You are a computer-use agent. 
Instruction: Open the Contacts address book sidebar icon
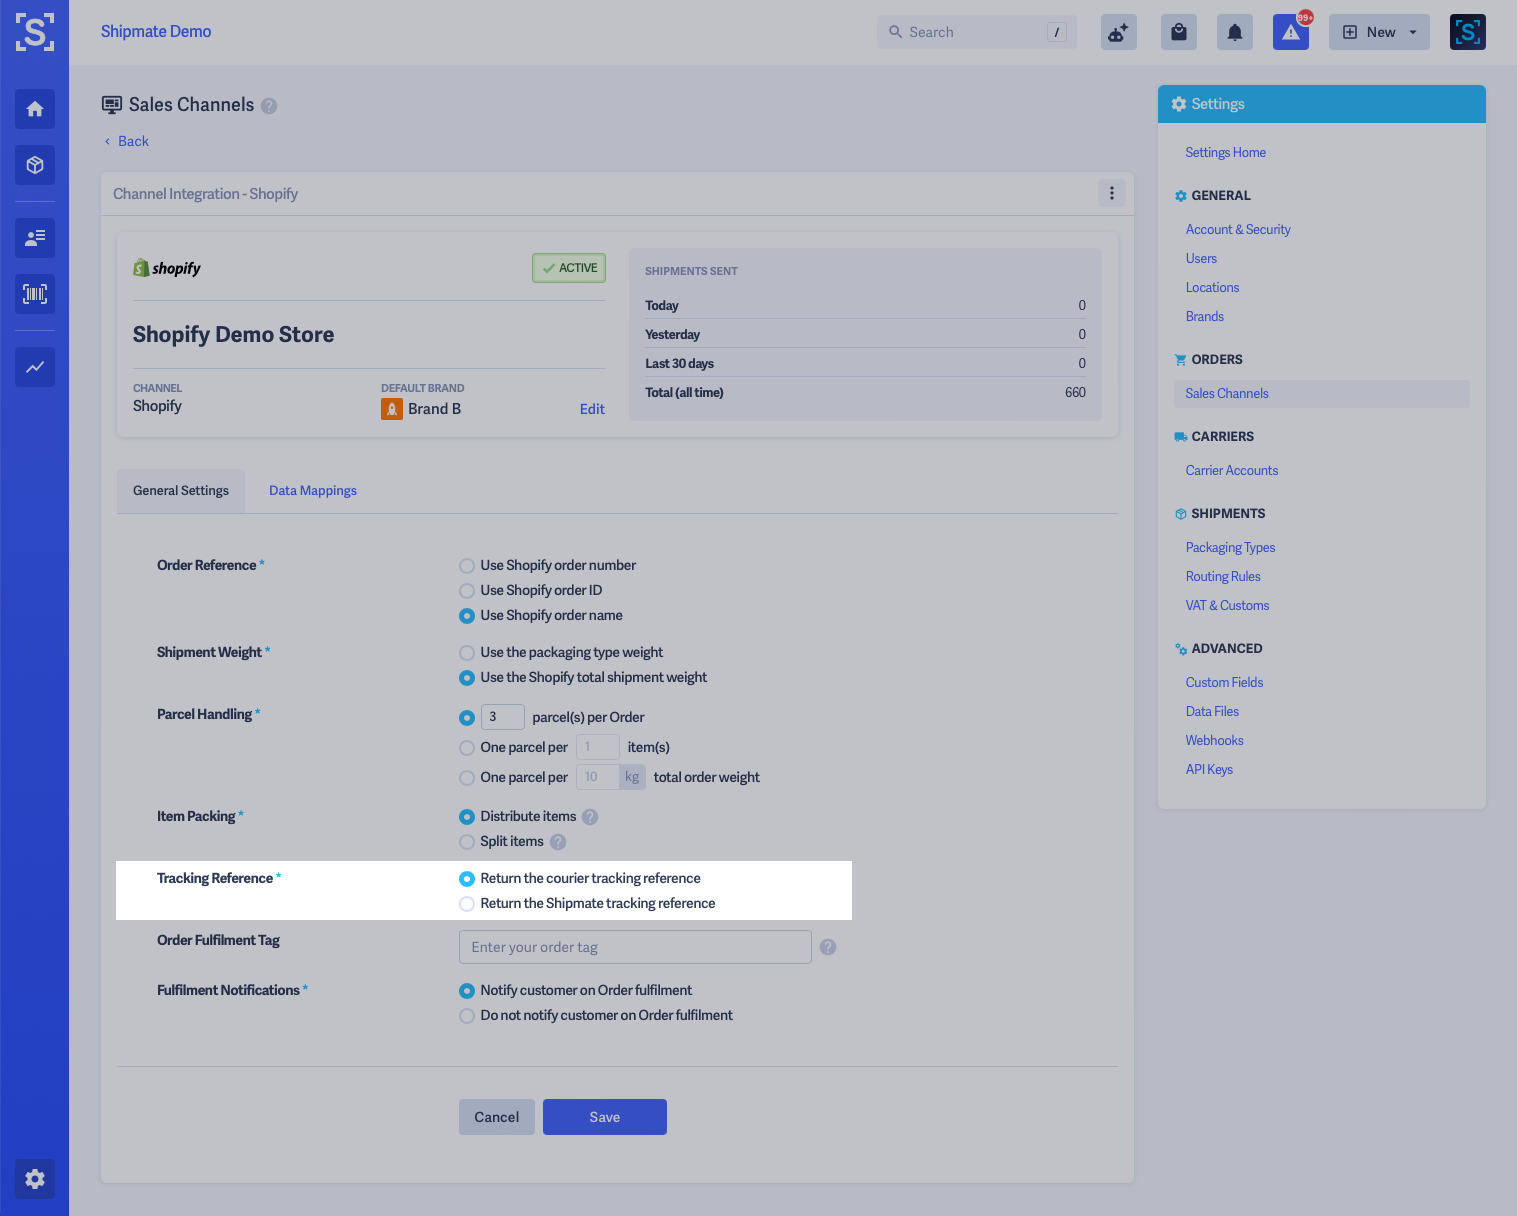pos(34,238)
